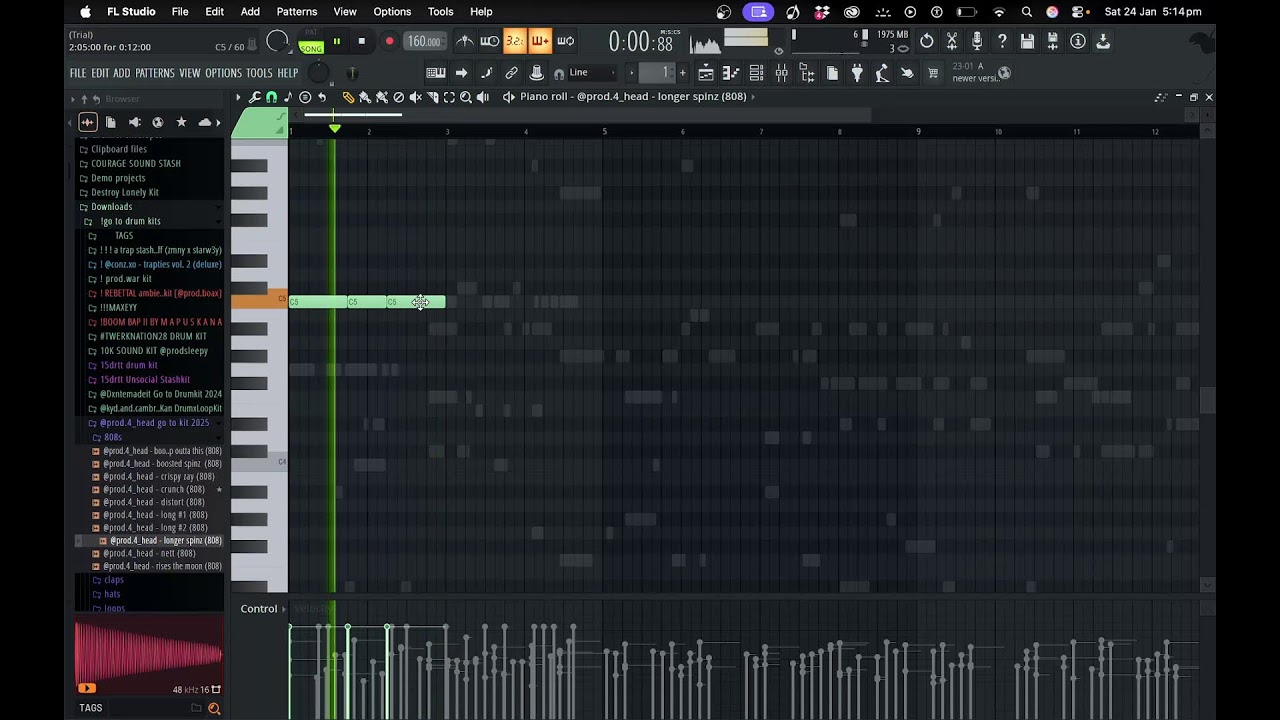Viewport: 1280px width, 720px height.
Task: Open the Line snap dropdown
Action: (x=591, y=73)
